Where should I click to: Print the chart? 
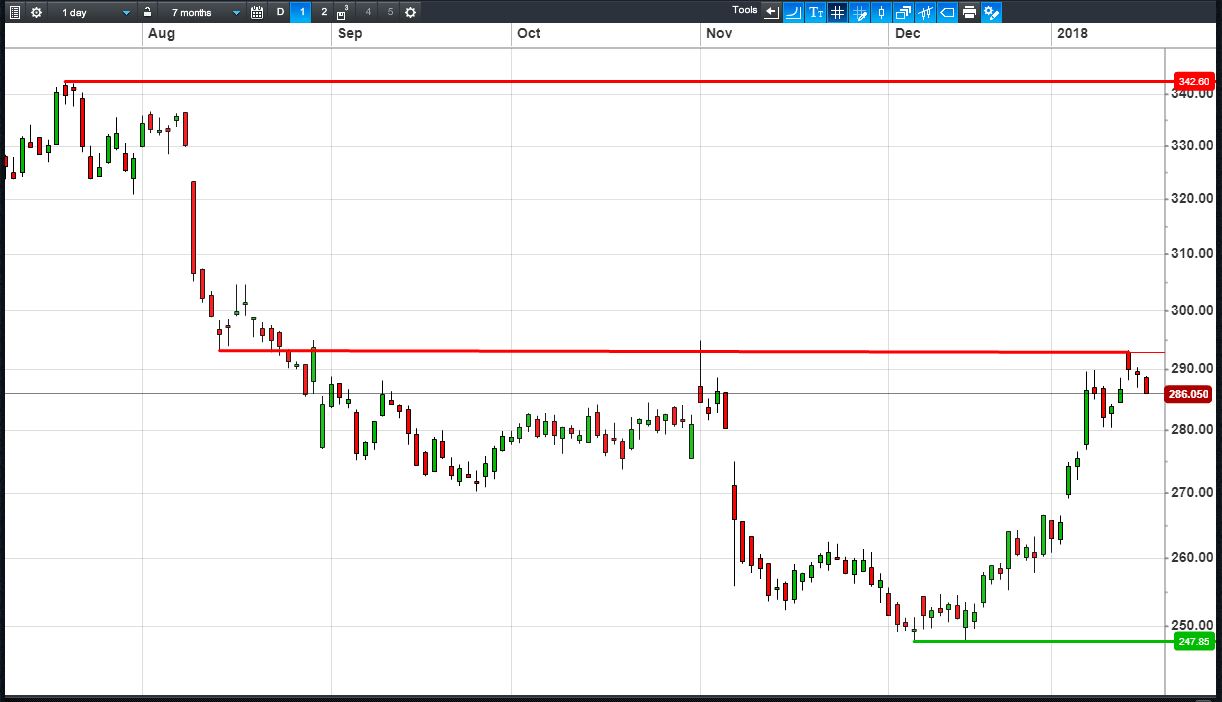click(x=969, y=12)
